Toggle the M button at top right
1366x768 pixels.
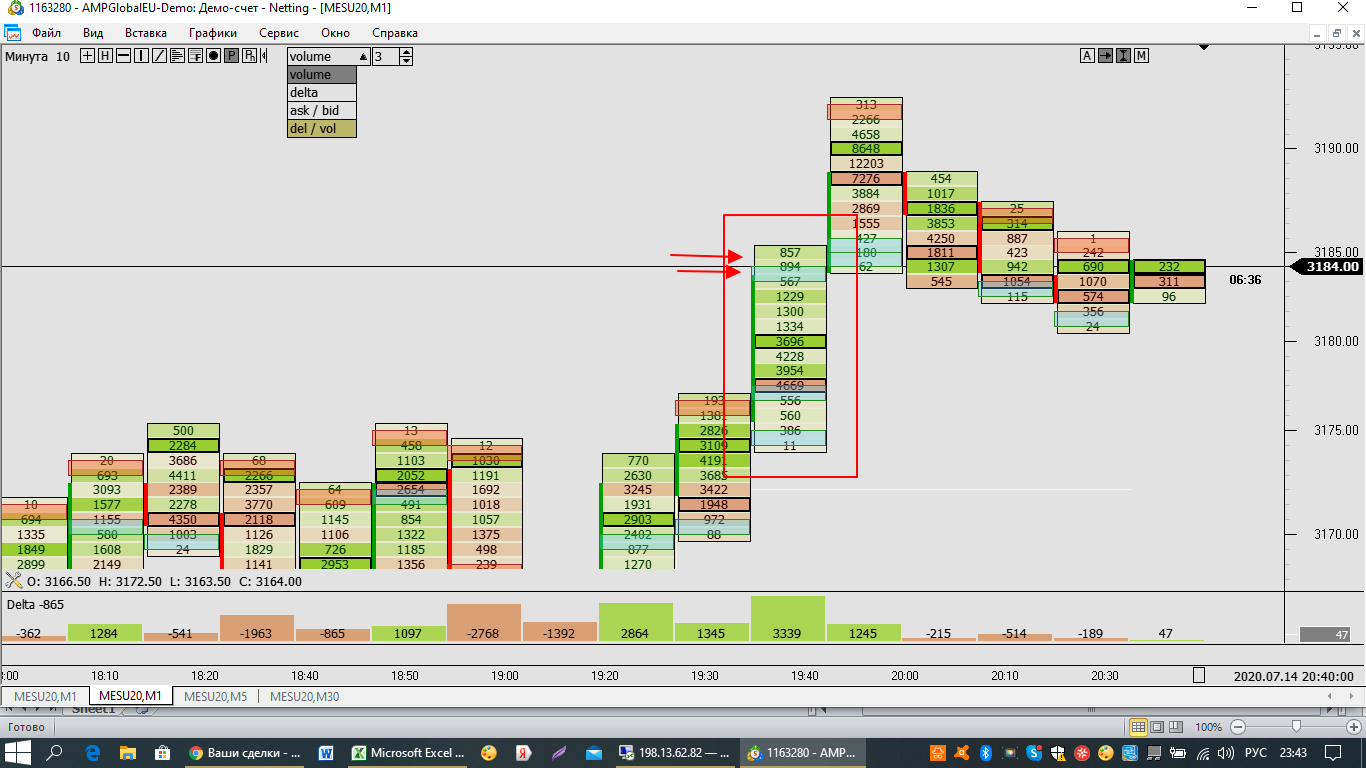click(1141, 56)
